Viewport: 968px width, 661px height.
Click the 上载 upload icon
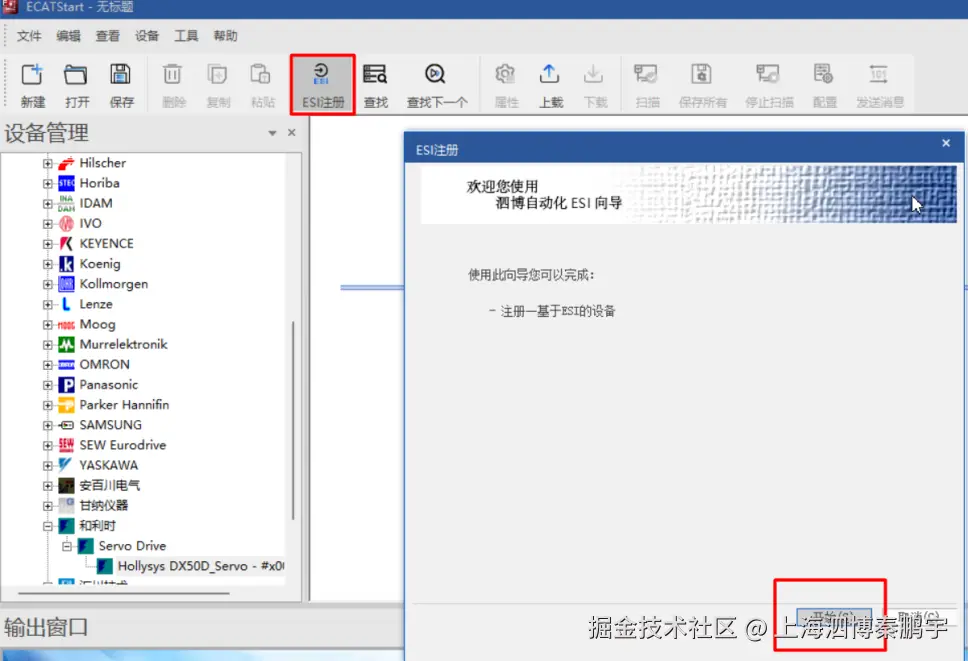click(549, 78)
